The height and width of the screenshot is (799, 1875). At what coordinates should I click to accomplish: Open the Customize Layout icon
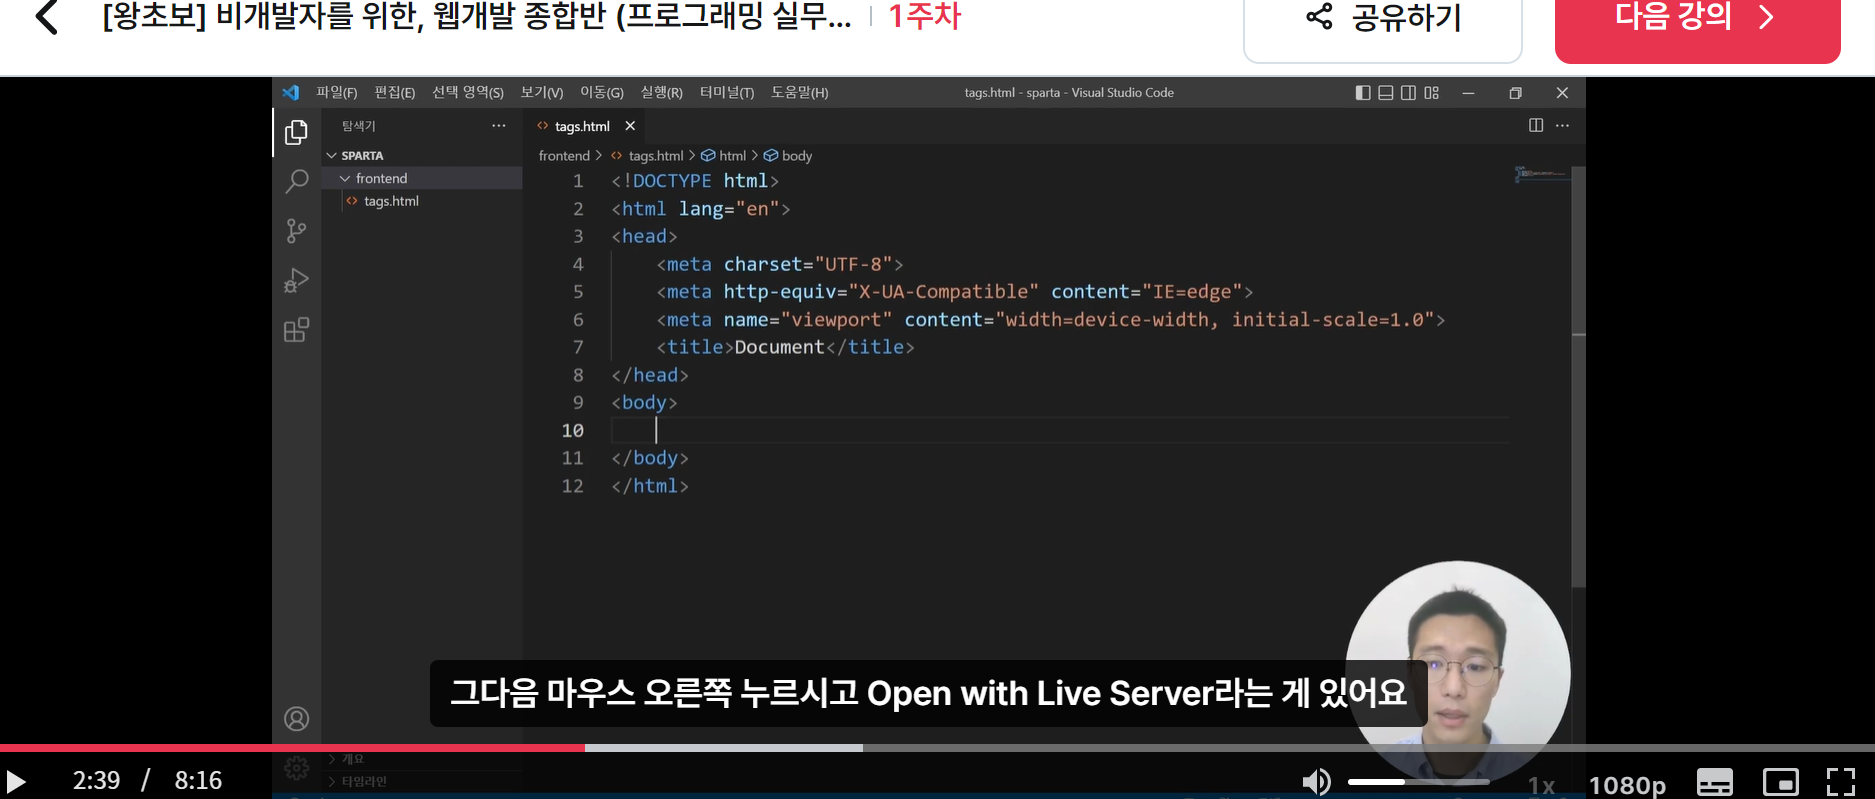(1431, 93)
